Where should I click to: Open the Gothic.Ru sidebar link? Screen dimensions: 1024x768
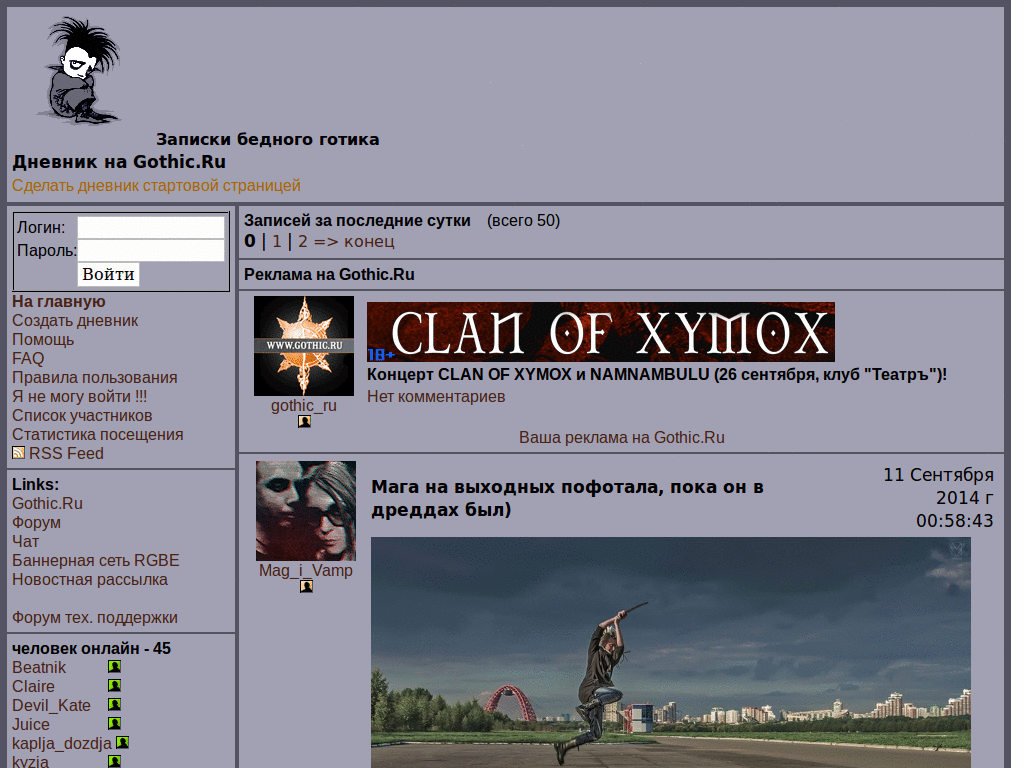click(x=47, y=504)
